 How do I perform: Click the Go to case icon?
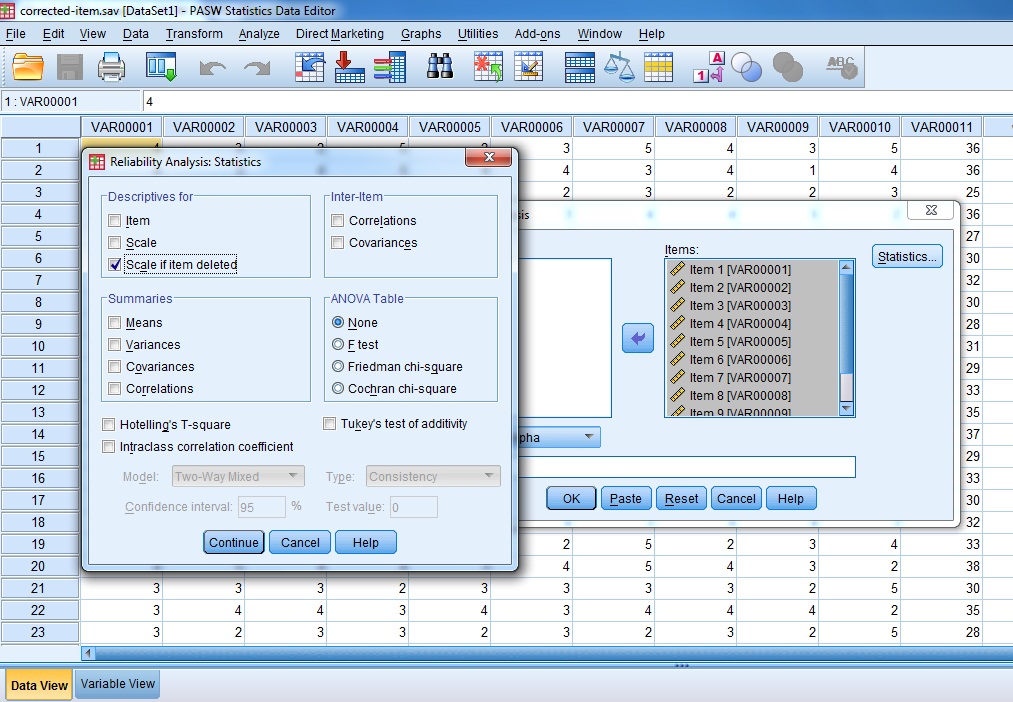click(309, 67)
